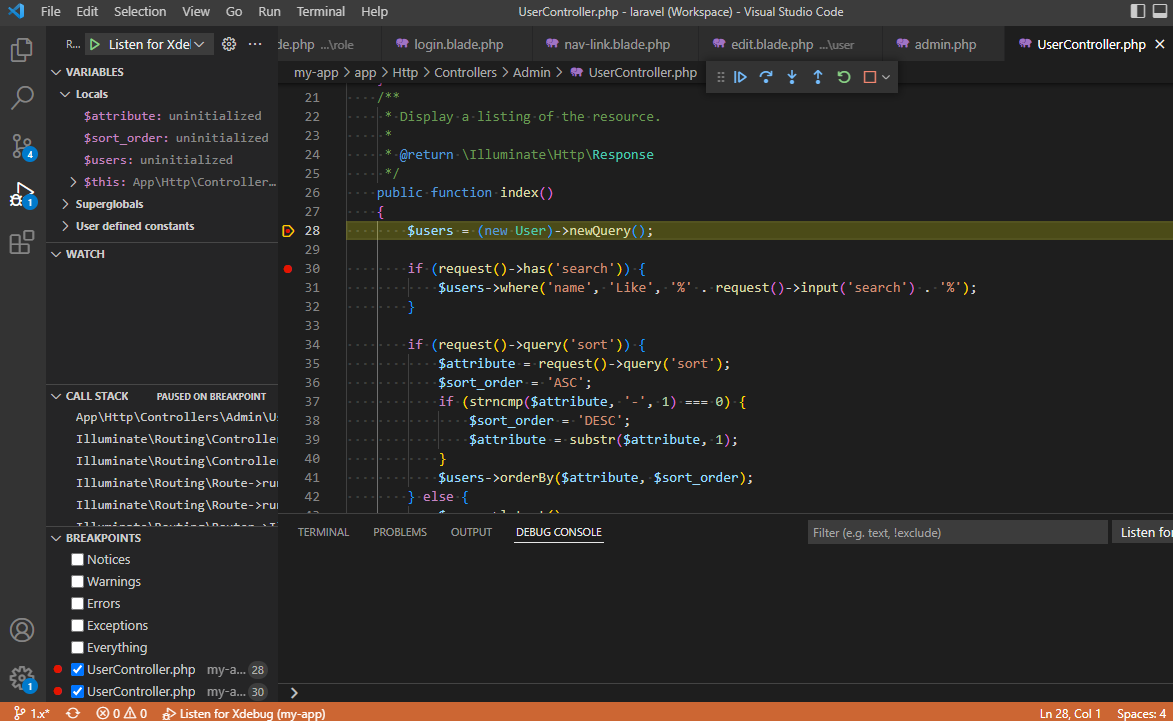The height and width of the screenshot is (721, 1173).
Task: Toggle panel layout icon in title bar
Action: click(x=1160, y=11)
